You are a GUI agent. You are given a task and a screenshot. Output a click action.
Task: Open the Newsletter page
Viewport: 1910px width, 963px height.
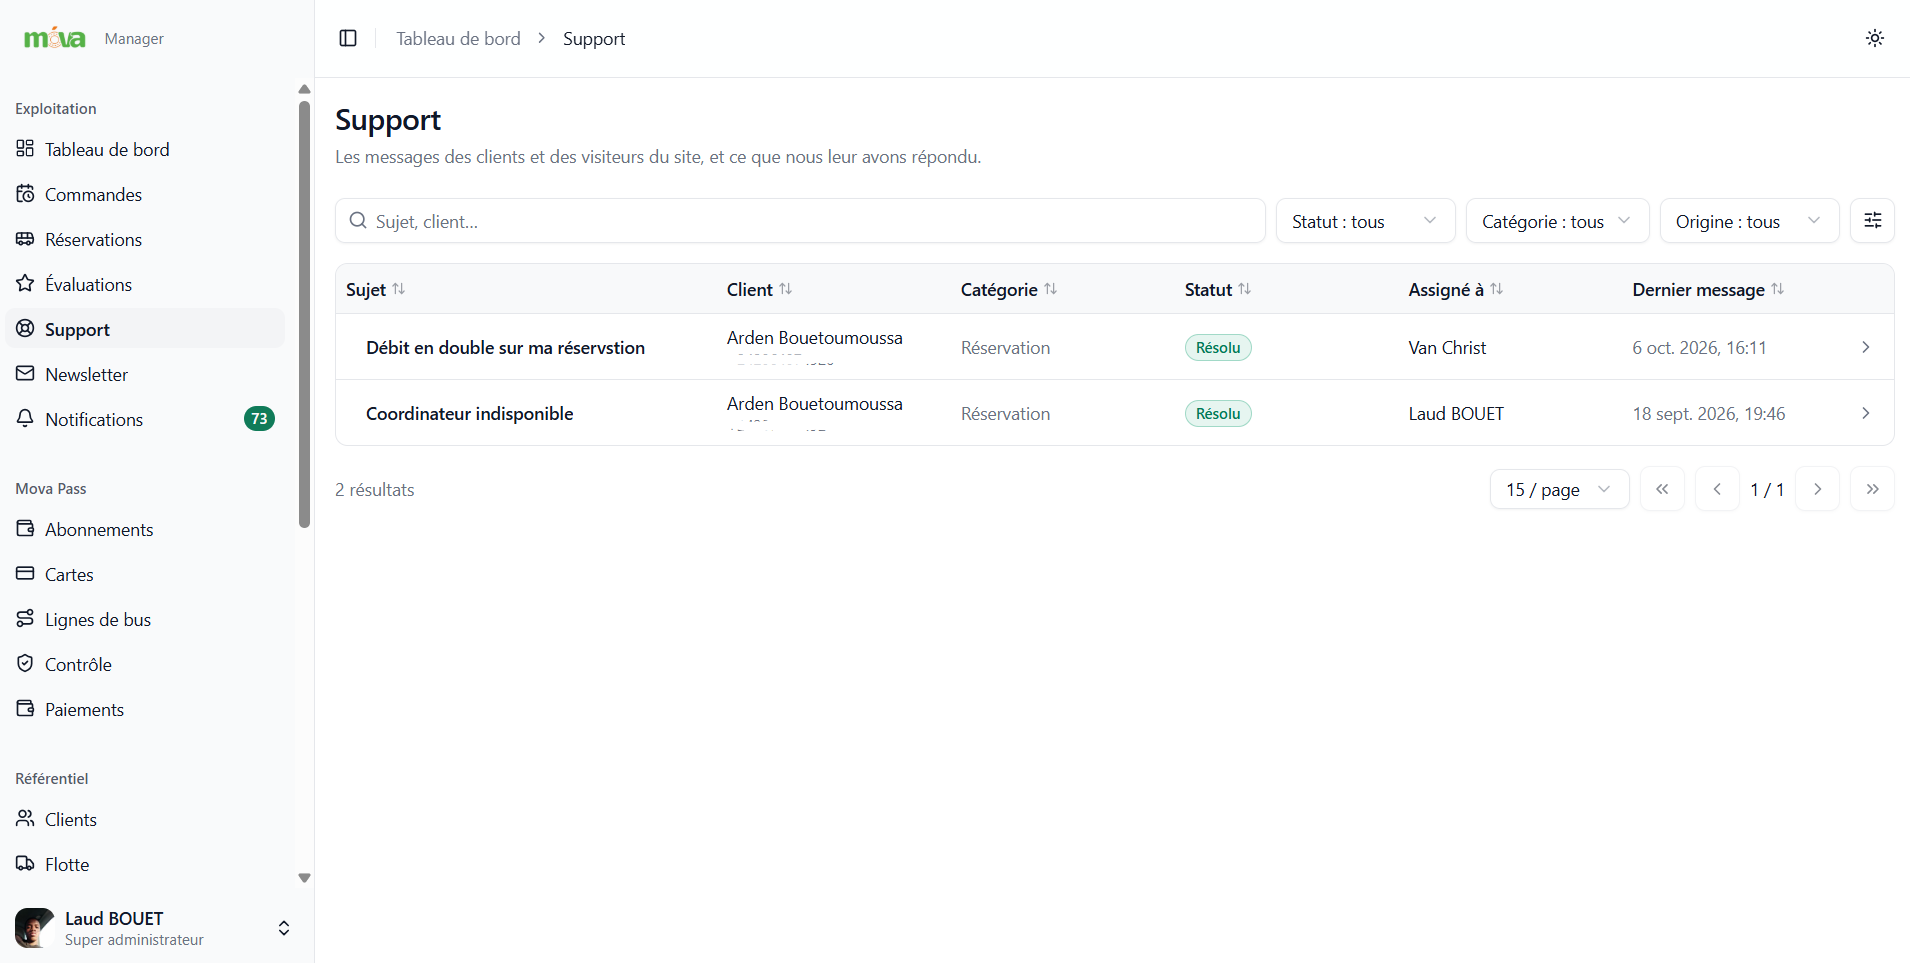[145, 374]
